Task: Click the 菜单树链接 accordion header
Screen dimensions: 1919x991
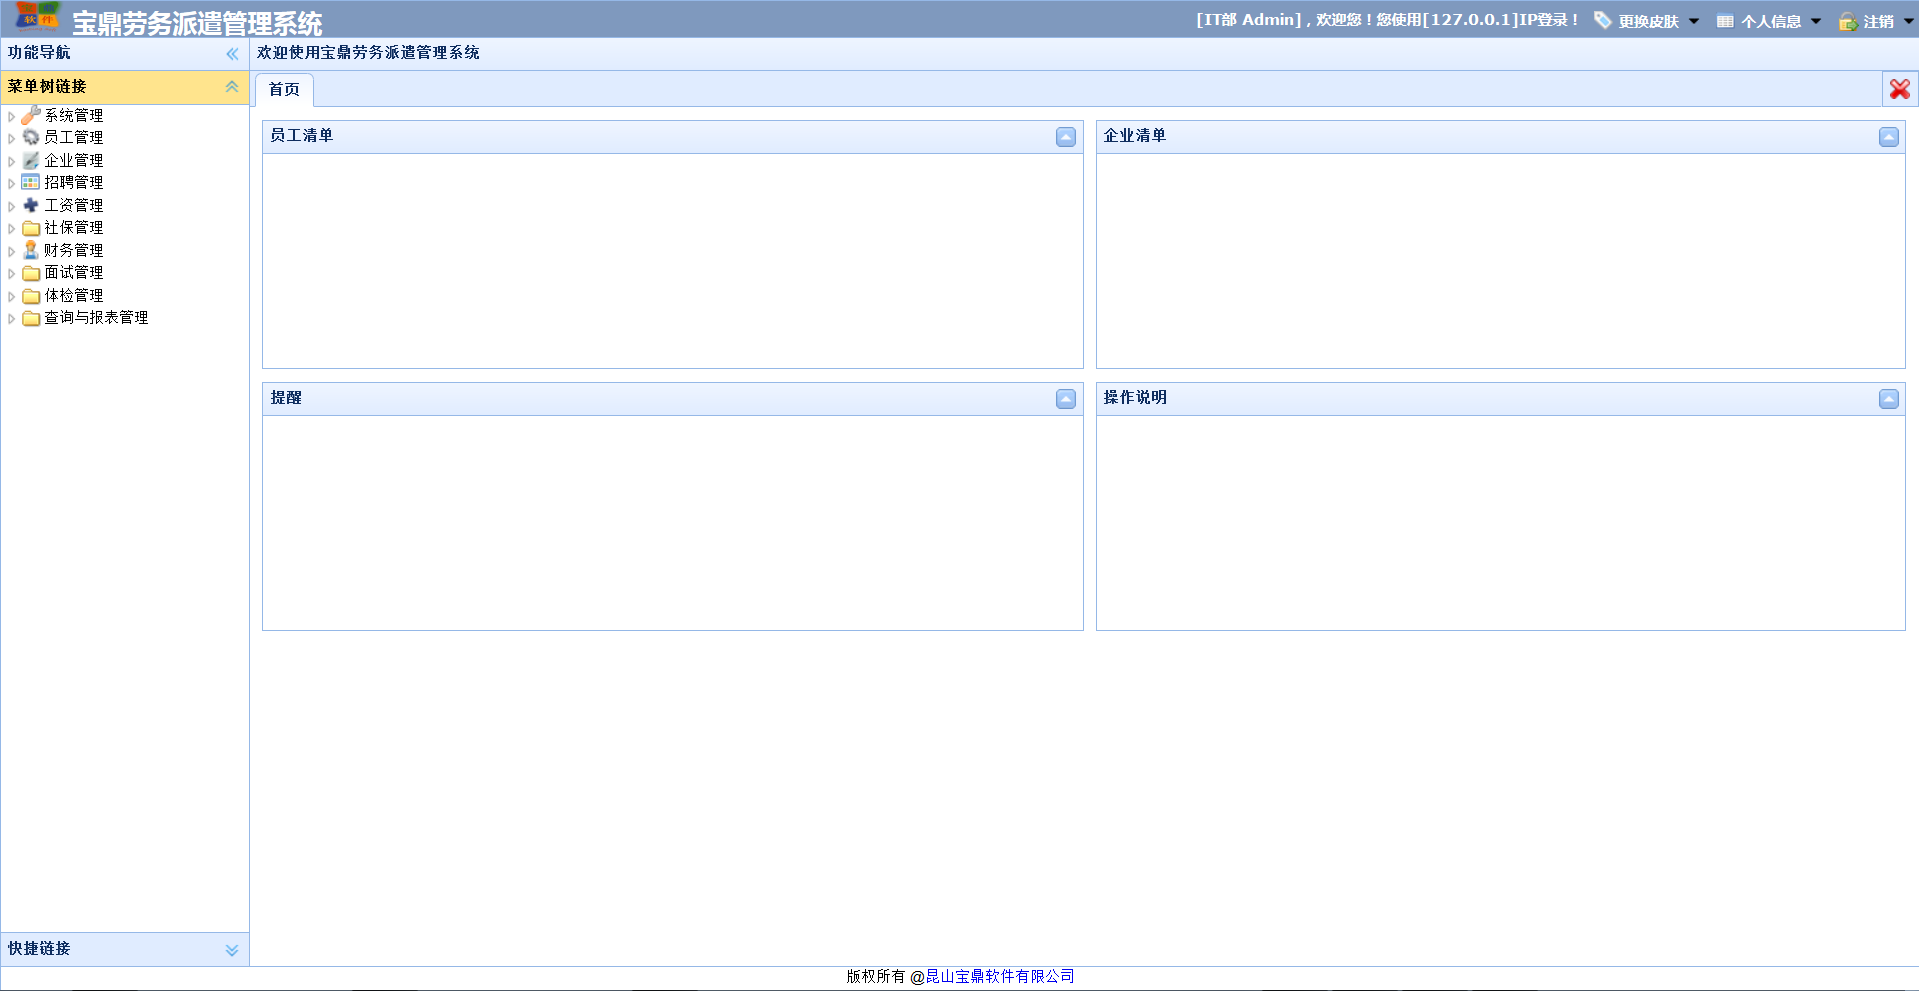Action: click(125, 87)
